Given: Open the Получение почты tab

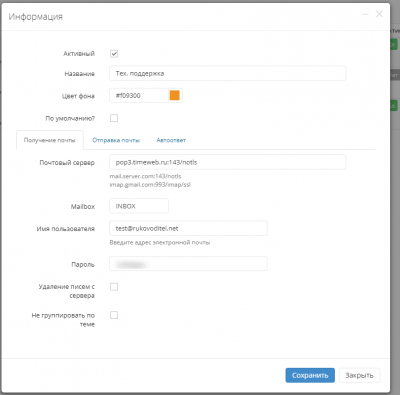Looking at the screenshot, I should [50, 140].
